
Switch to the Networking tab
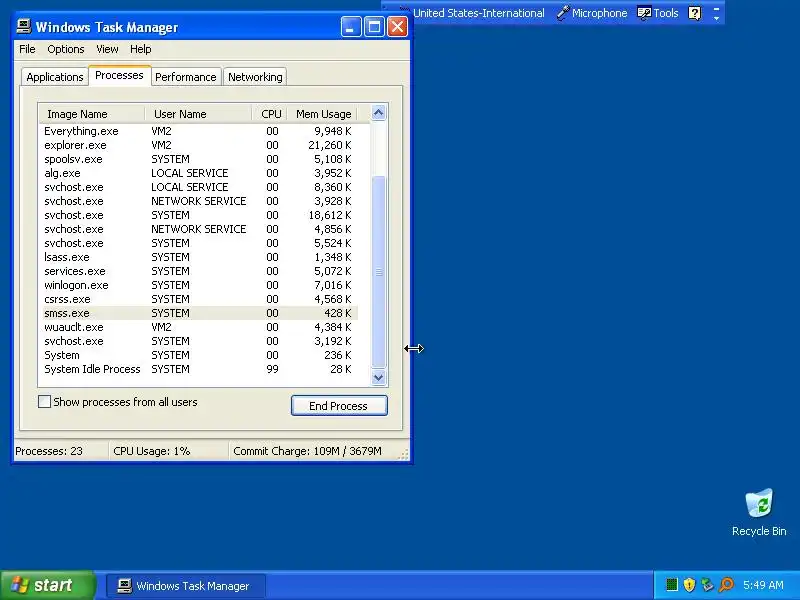(255, 77)
